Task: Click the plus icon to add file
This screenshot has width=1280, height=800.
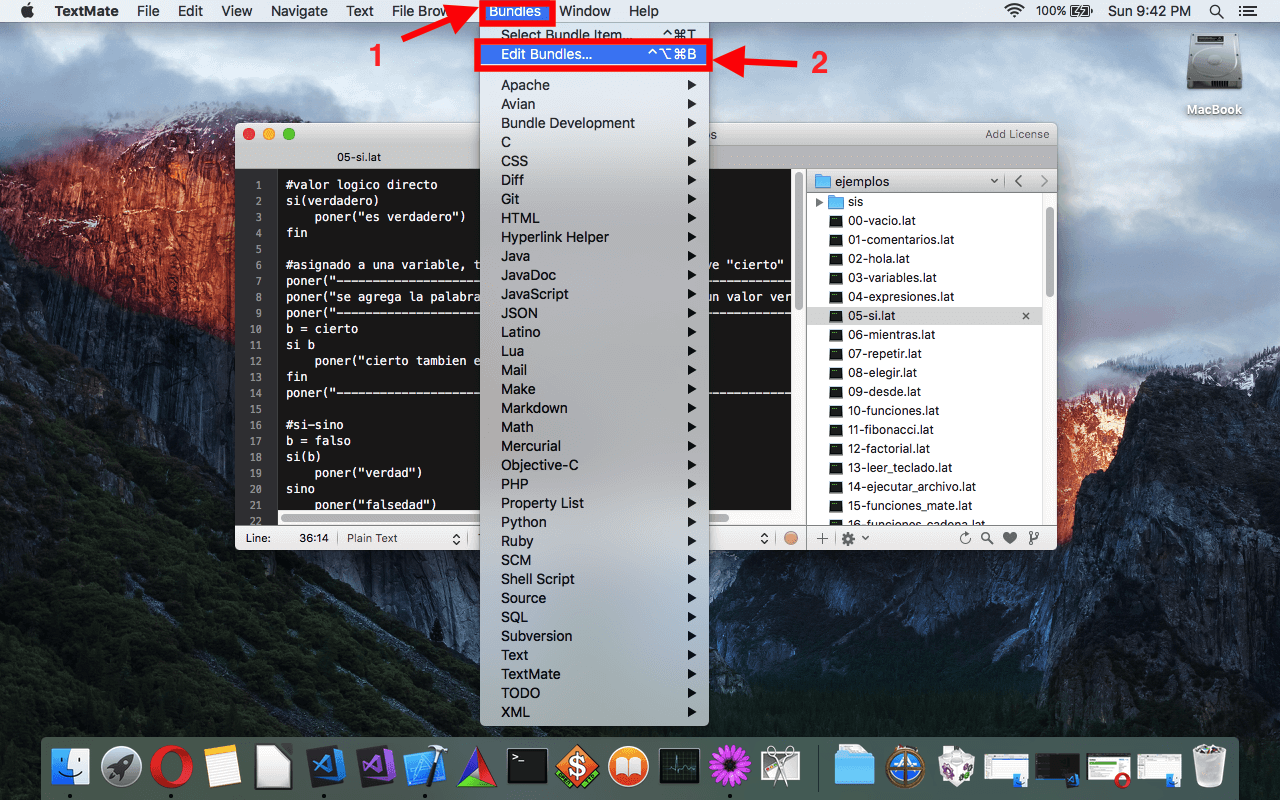Action: click(823, 538)
